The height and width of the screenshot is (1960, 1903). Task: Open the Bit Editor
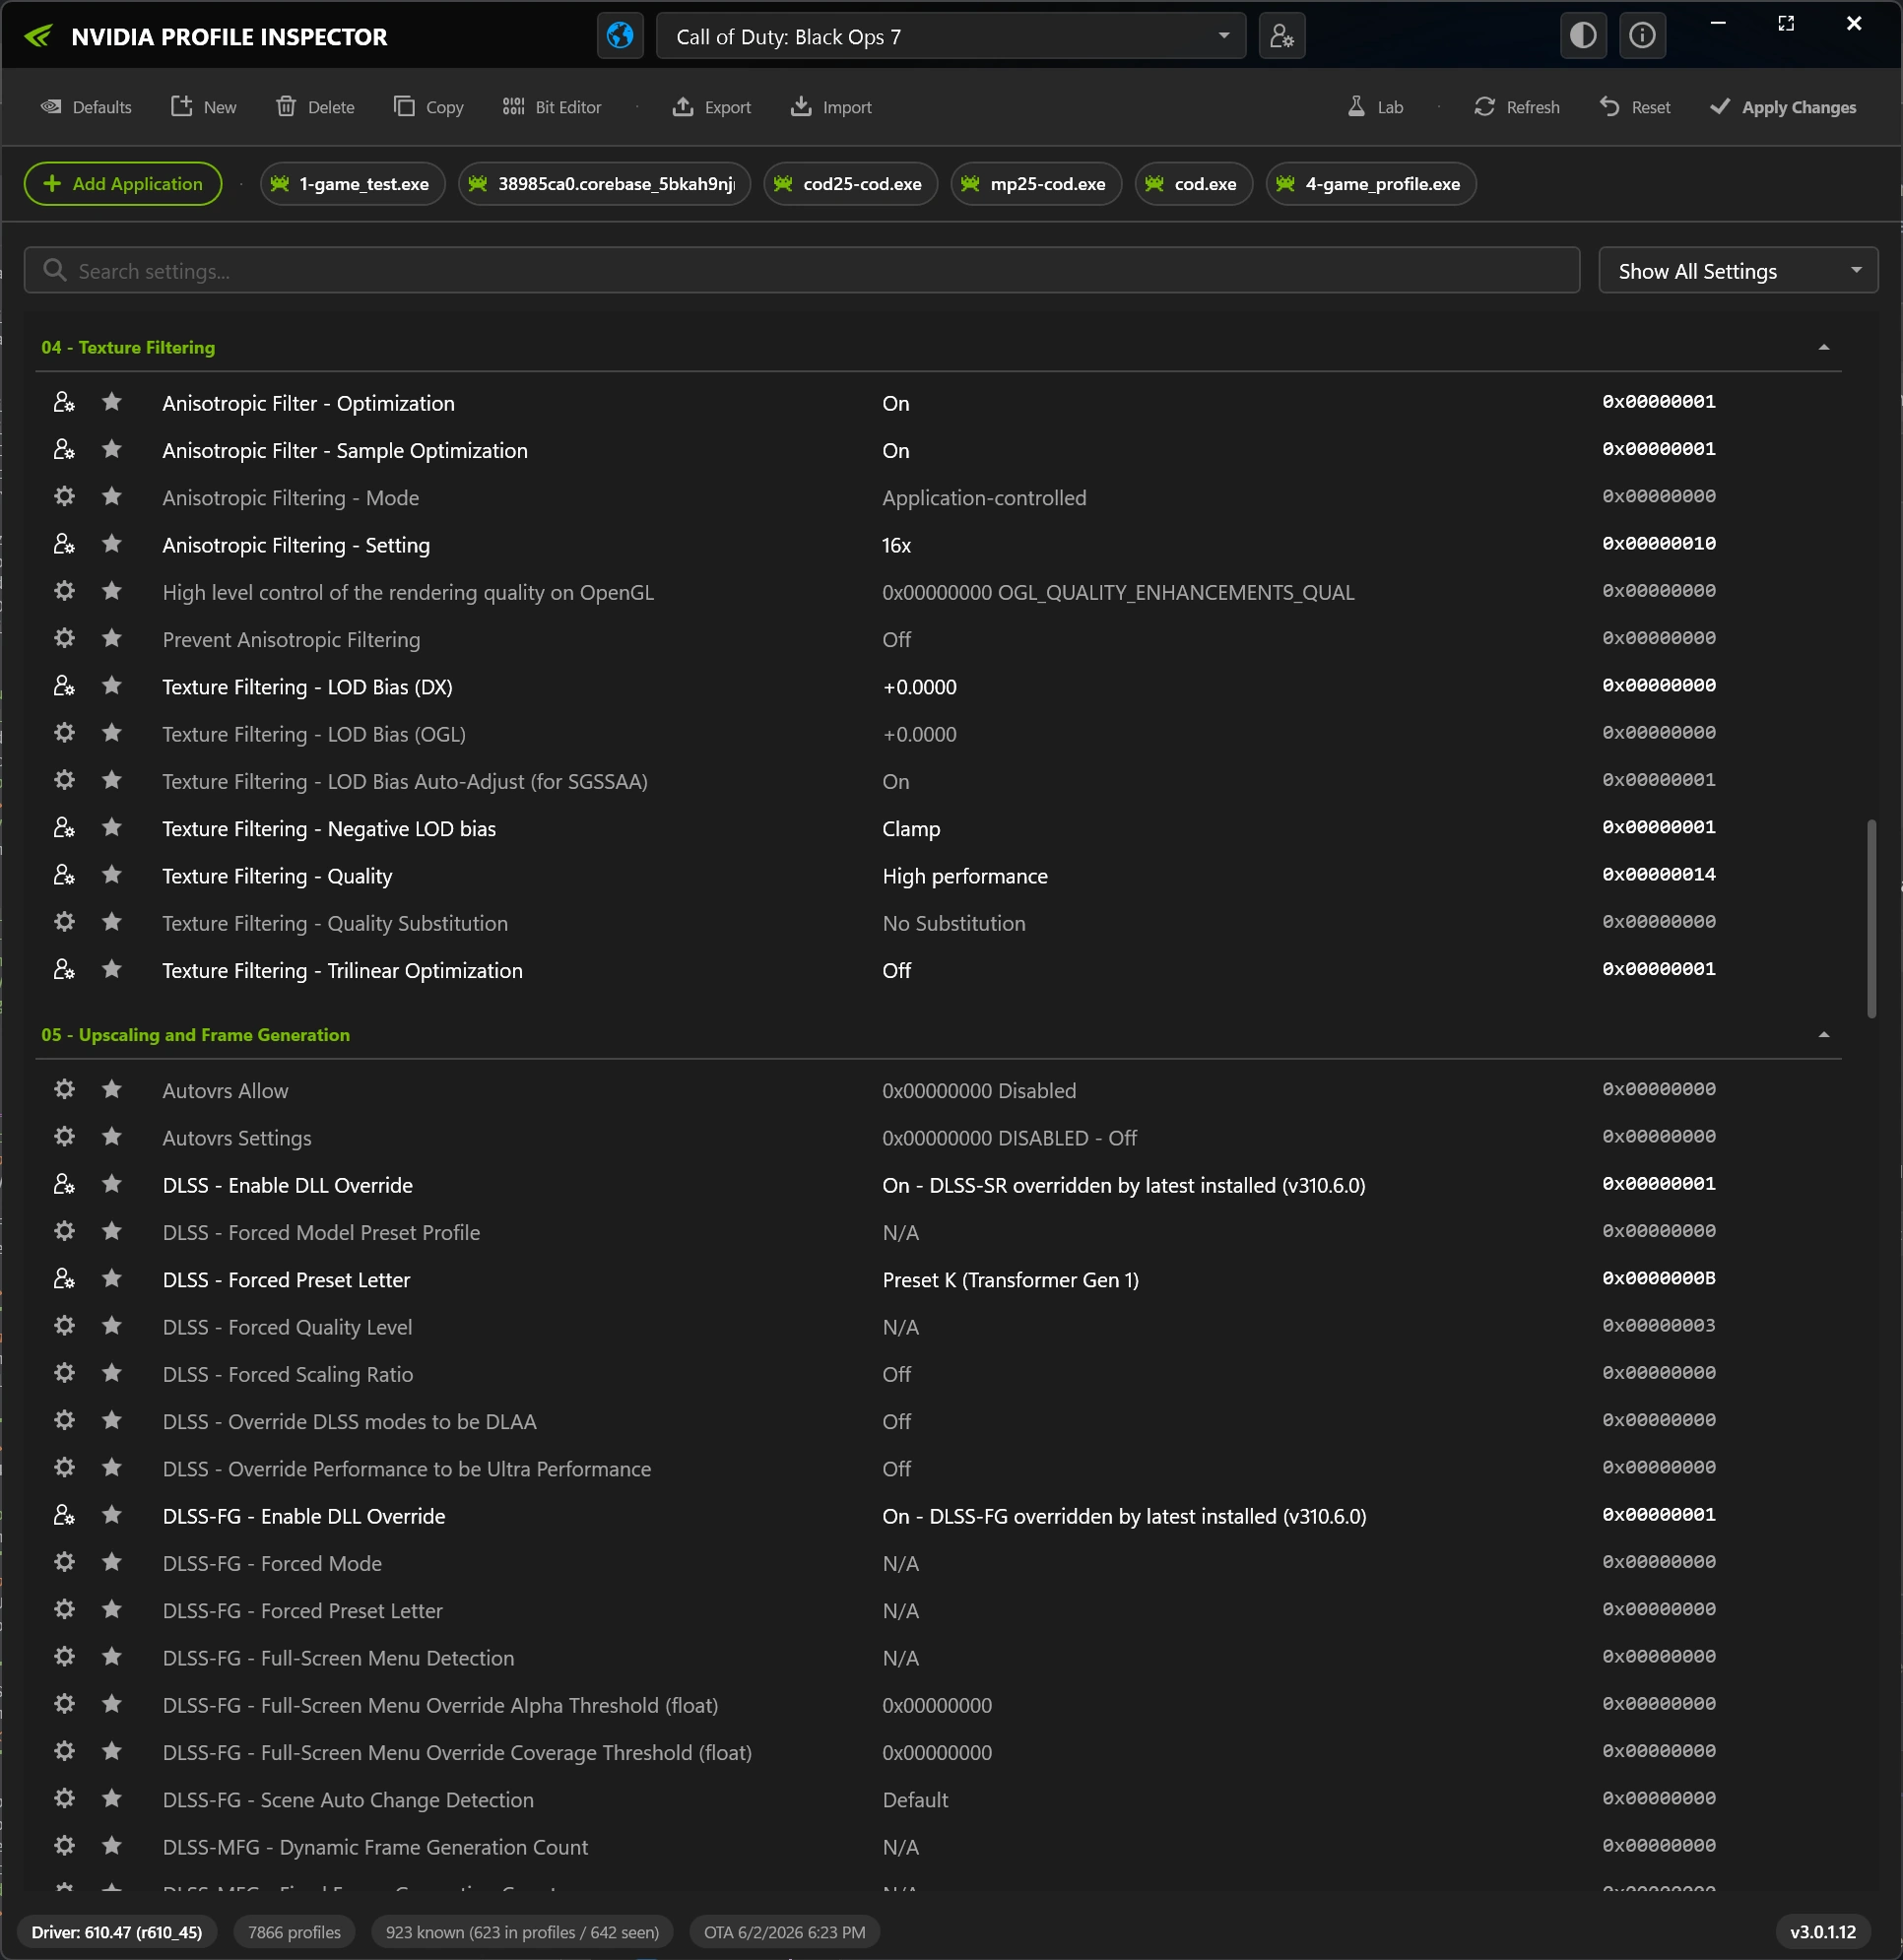point(552,107)
